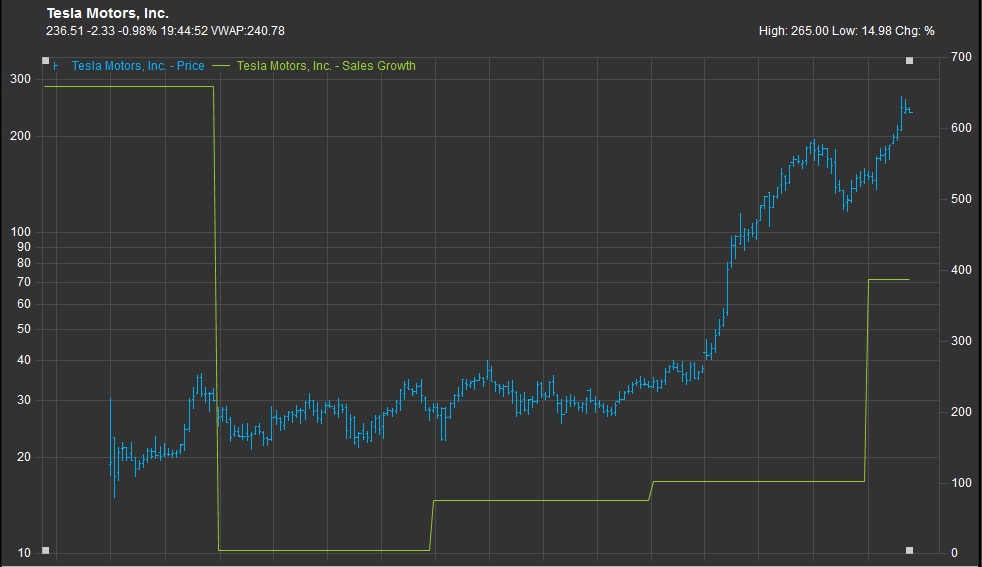Click the Low: 14.98 readout
982x567 pixels.
click(x=862, y=31)
